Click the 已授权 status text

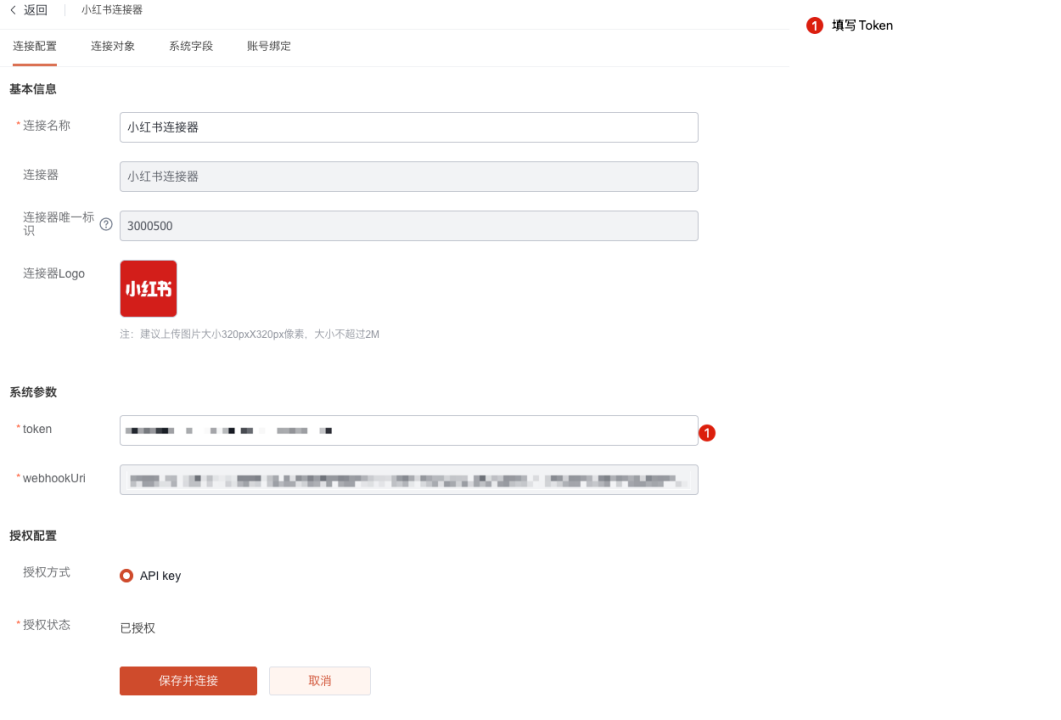click(x=137, y=628)
